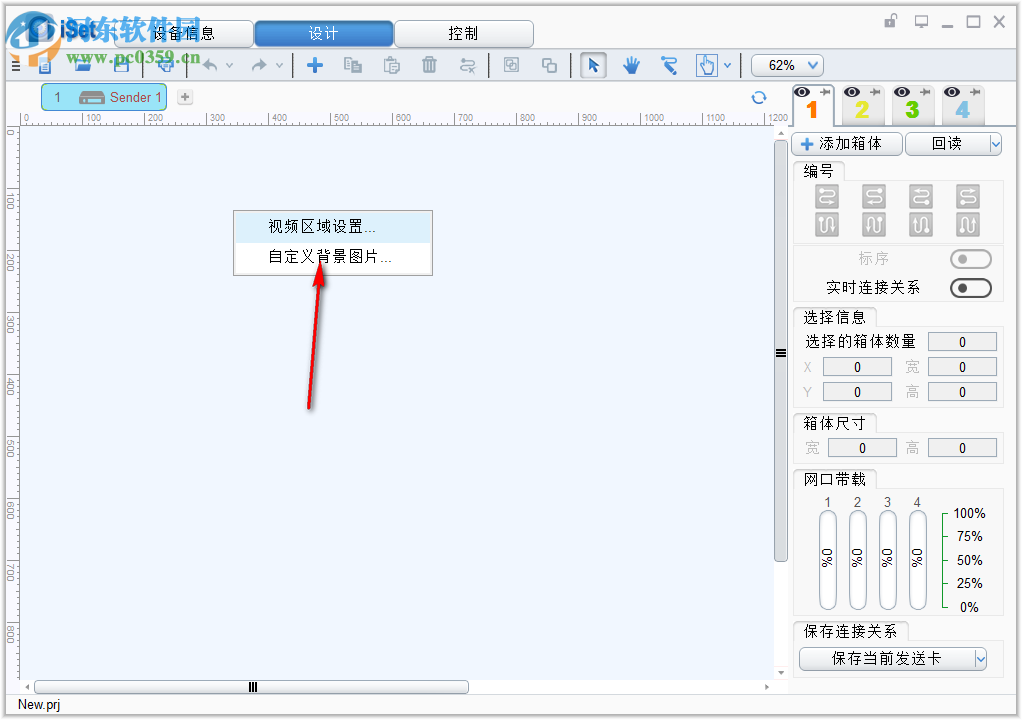Click port 1 load indicator slider
Image resolution: width=1022 pixels, height=720 pixels.
pyautogui.click(x=826, y=562)
